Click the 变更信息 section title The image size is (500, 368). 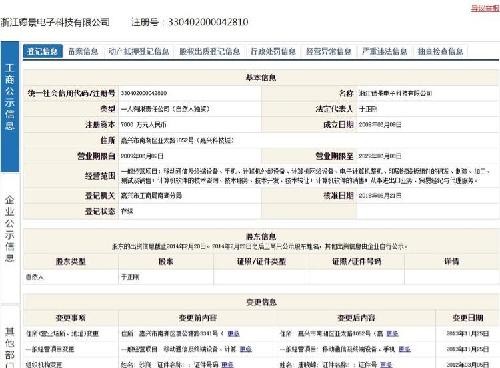[261, 302]
